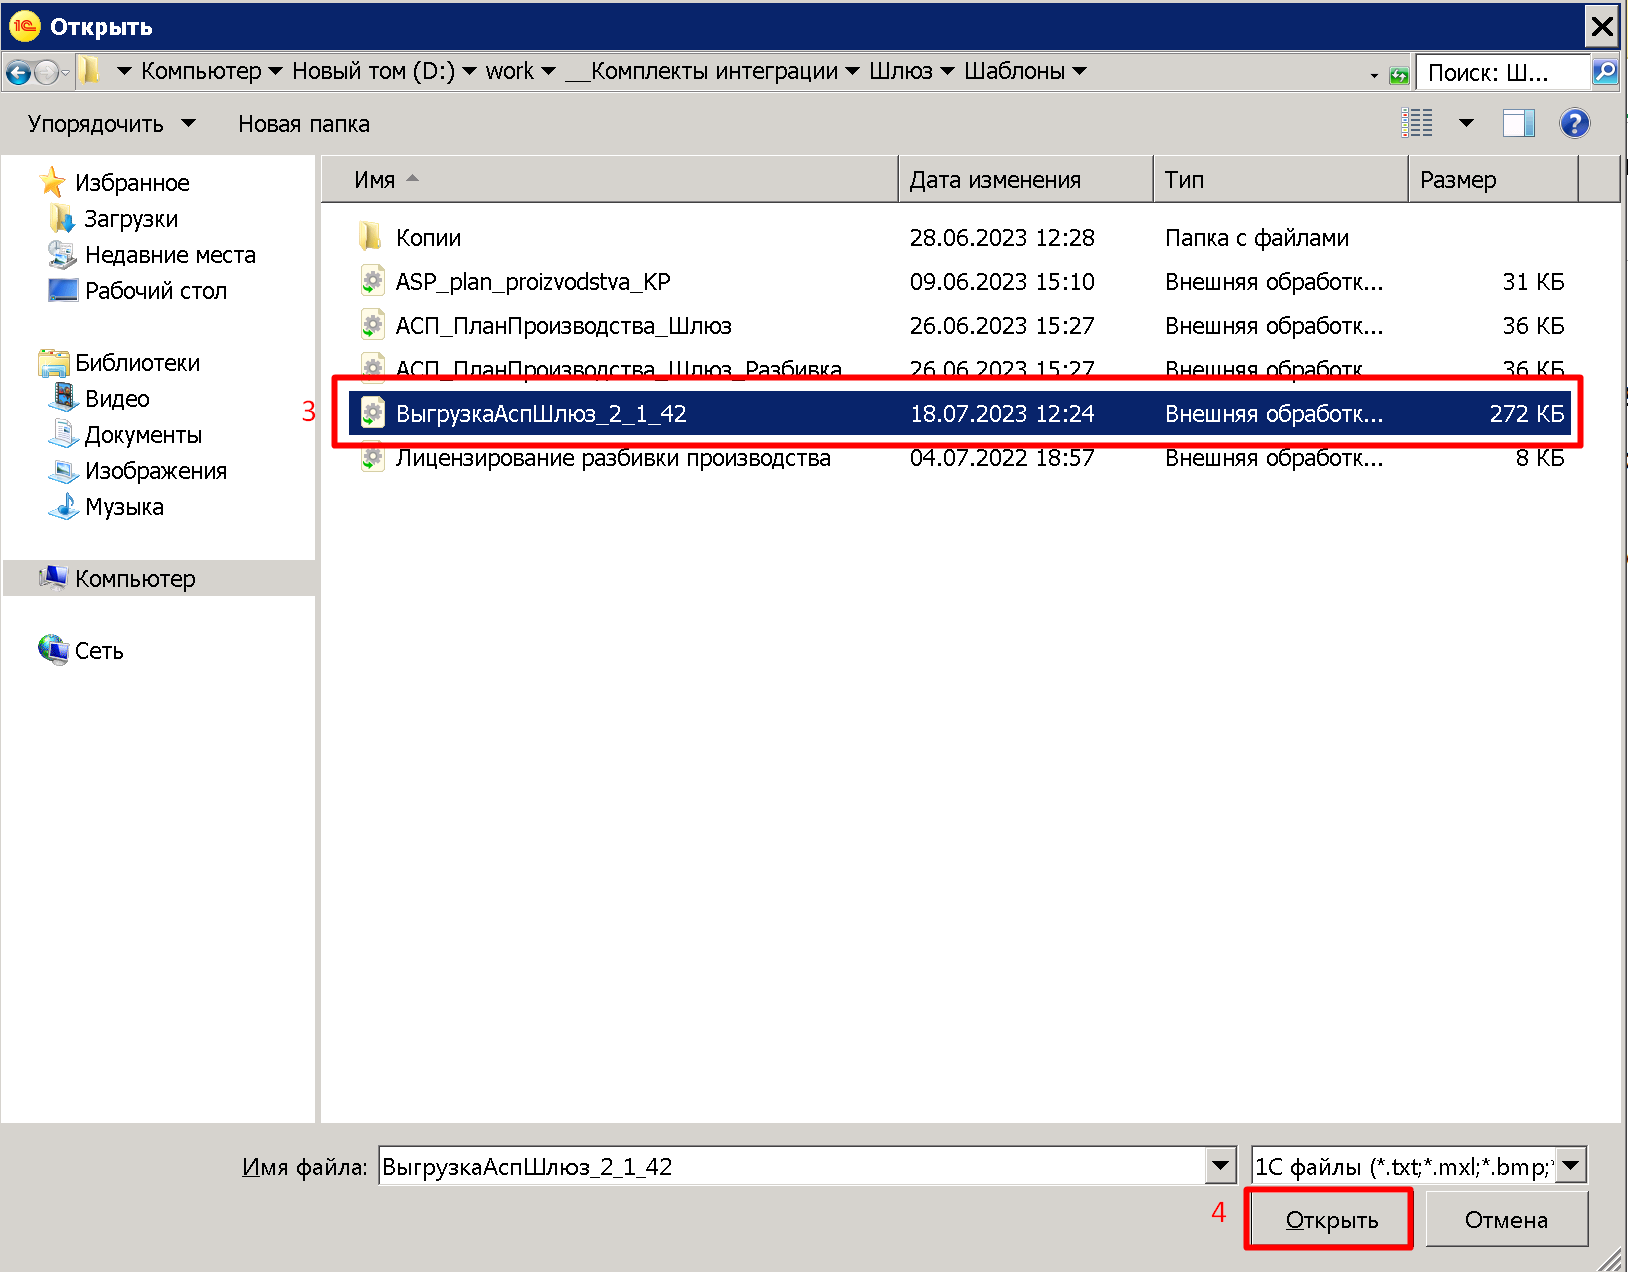Open the file name combo box dropdown
Image resolution: width=1628 pixels, height=1272 pixels.
tap(1220, 1165)
